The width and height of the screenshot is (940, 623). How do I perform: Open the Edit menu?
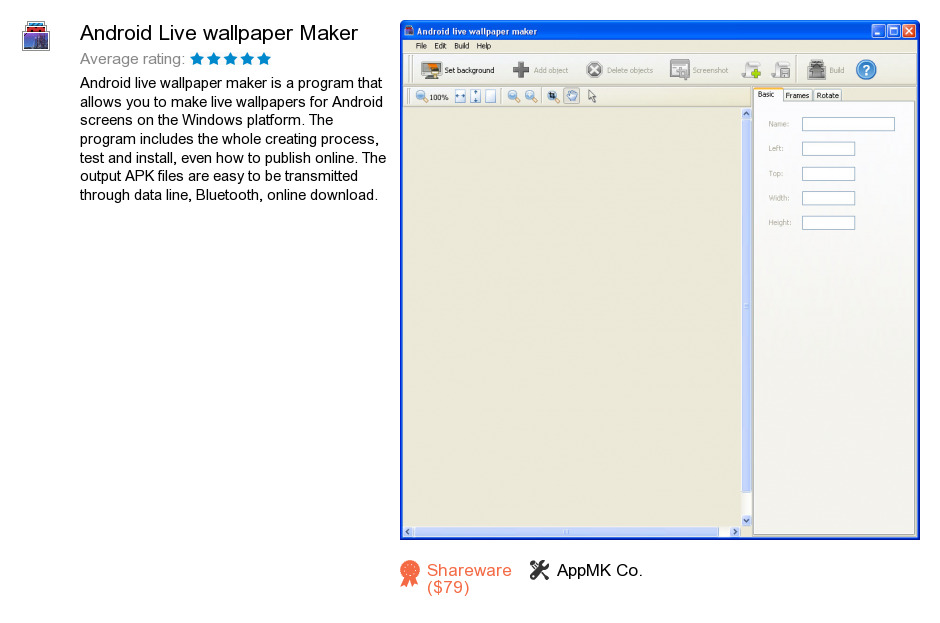point(440,46)
